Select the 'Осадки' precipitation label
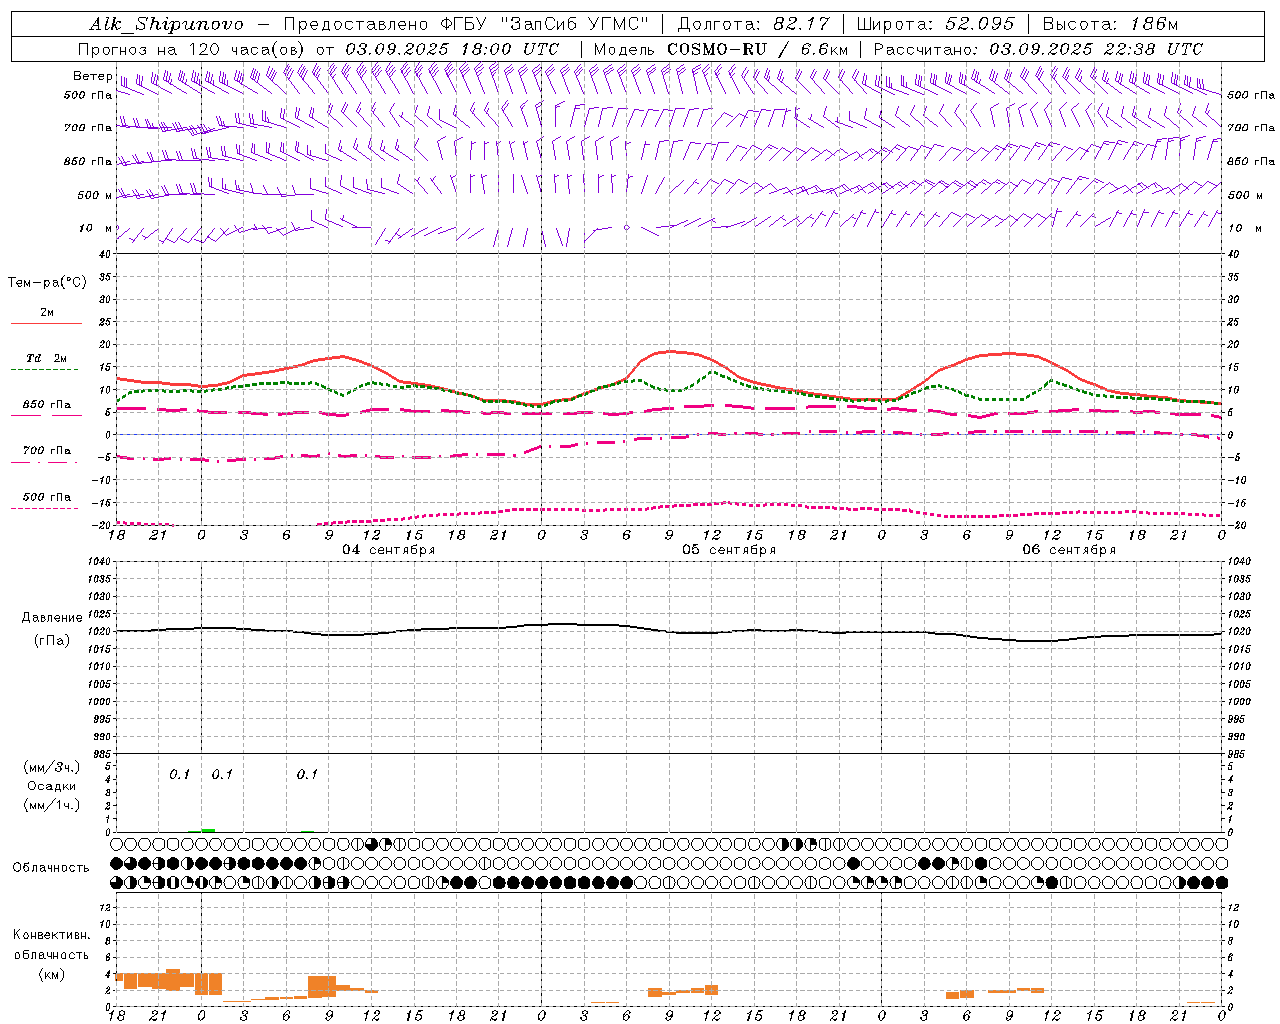 click(x=52, y=786)
